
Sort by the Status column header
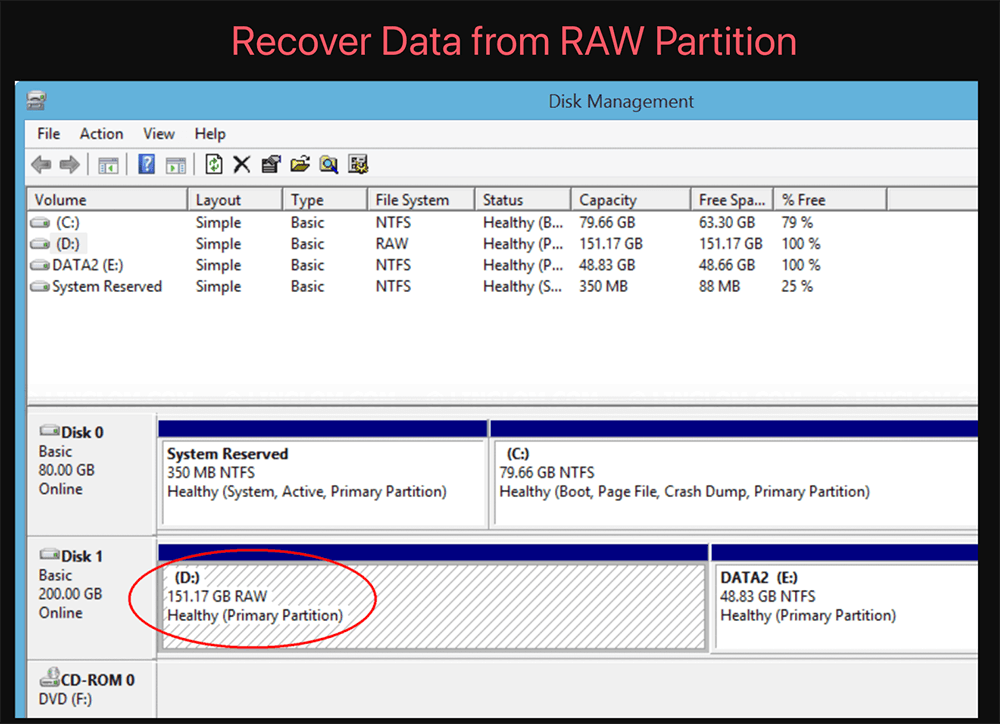[522, 200]
